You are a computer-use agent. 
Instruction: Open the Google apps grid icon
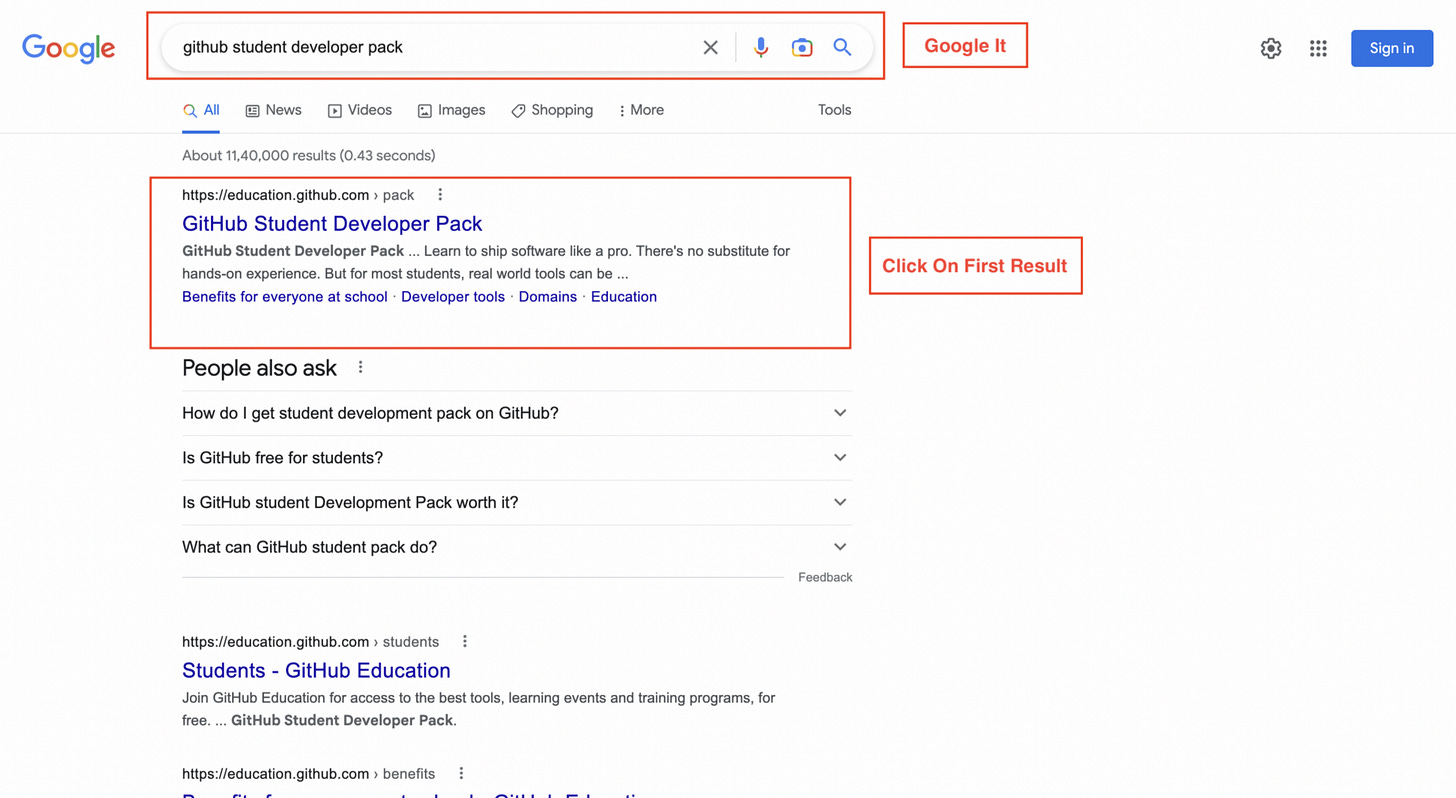click(1318, 48)
